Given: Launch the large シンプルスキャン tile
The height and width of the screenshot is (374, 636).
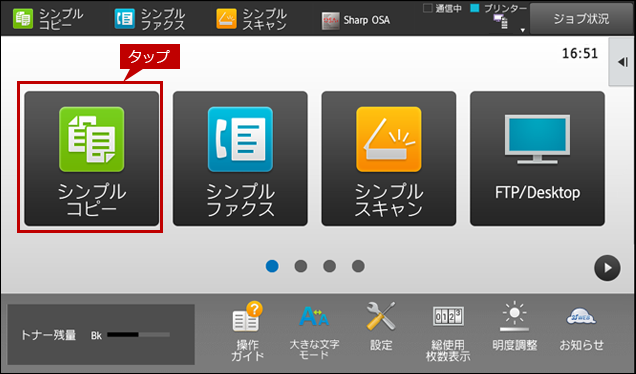Looking at the screenshot, I should tap(389, 159).
